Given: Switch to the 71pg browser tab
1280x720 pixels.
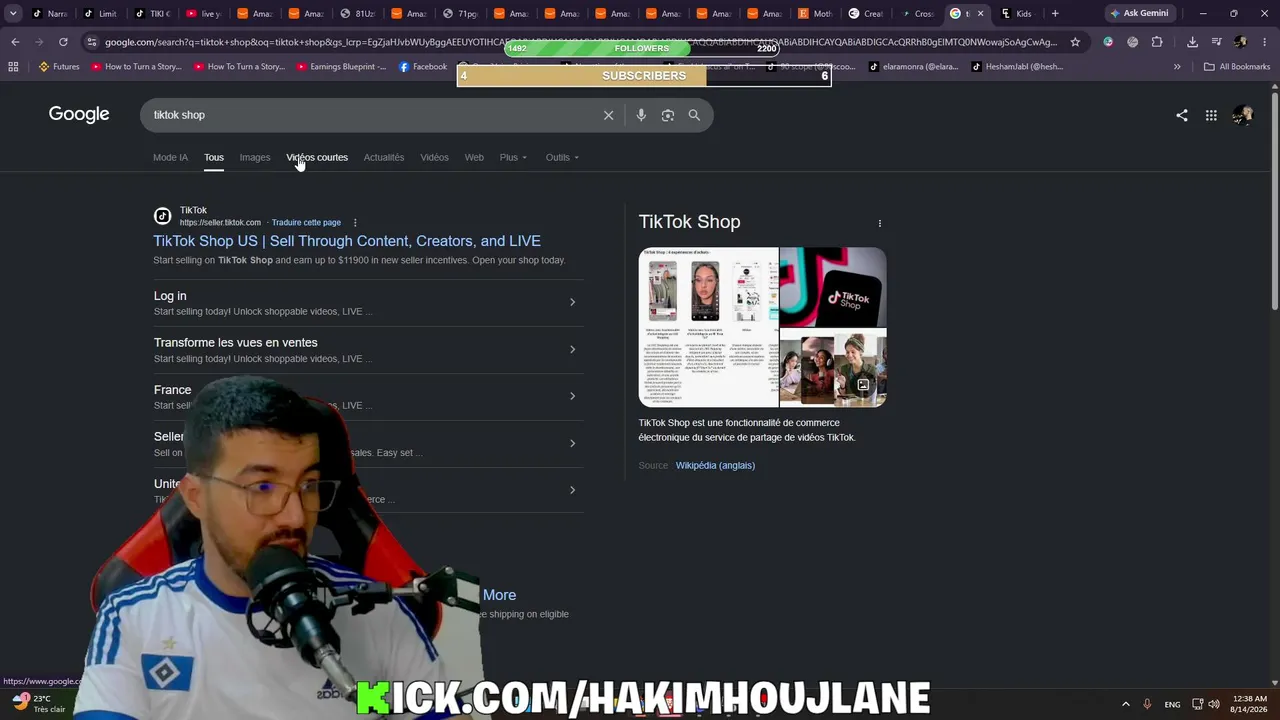Looking at the screenshot, I should click(461, 14).
